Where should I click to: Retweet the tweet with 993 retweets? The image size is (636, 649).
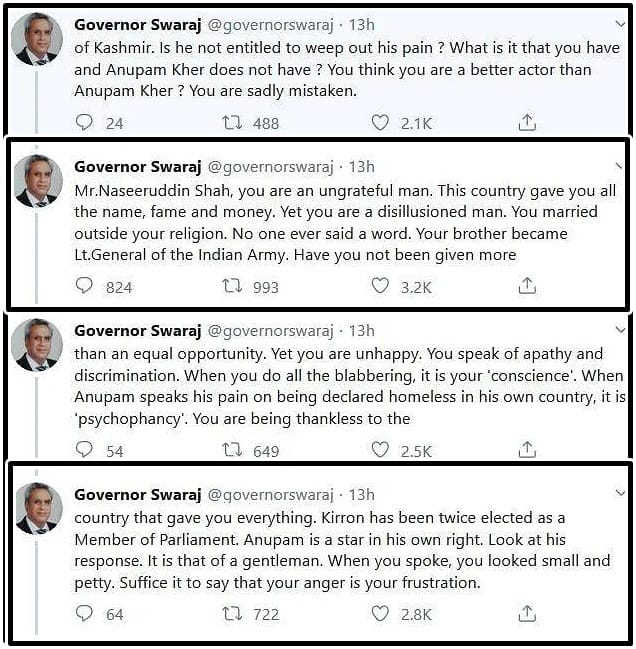coord(232,287)
